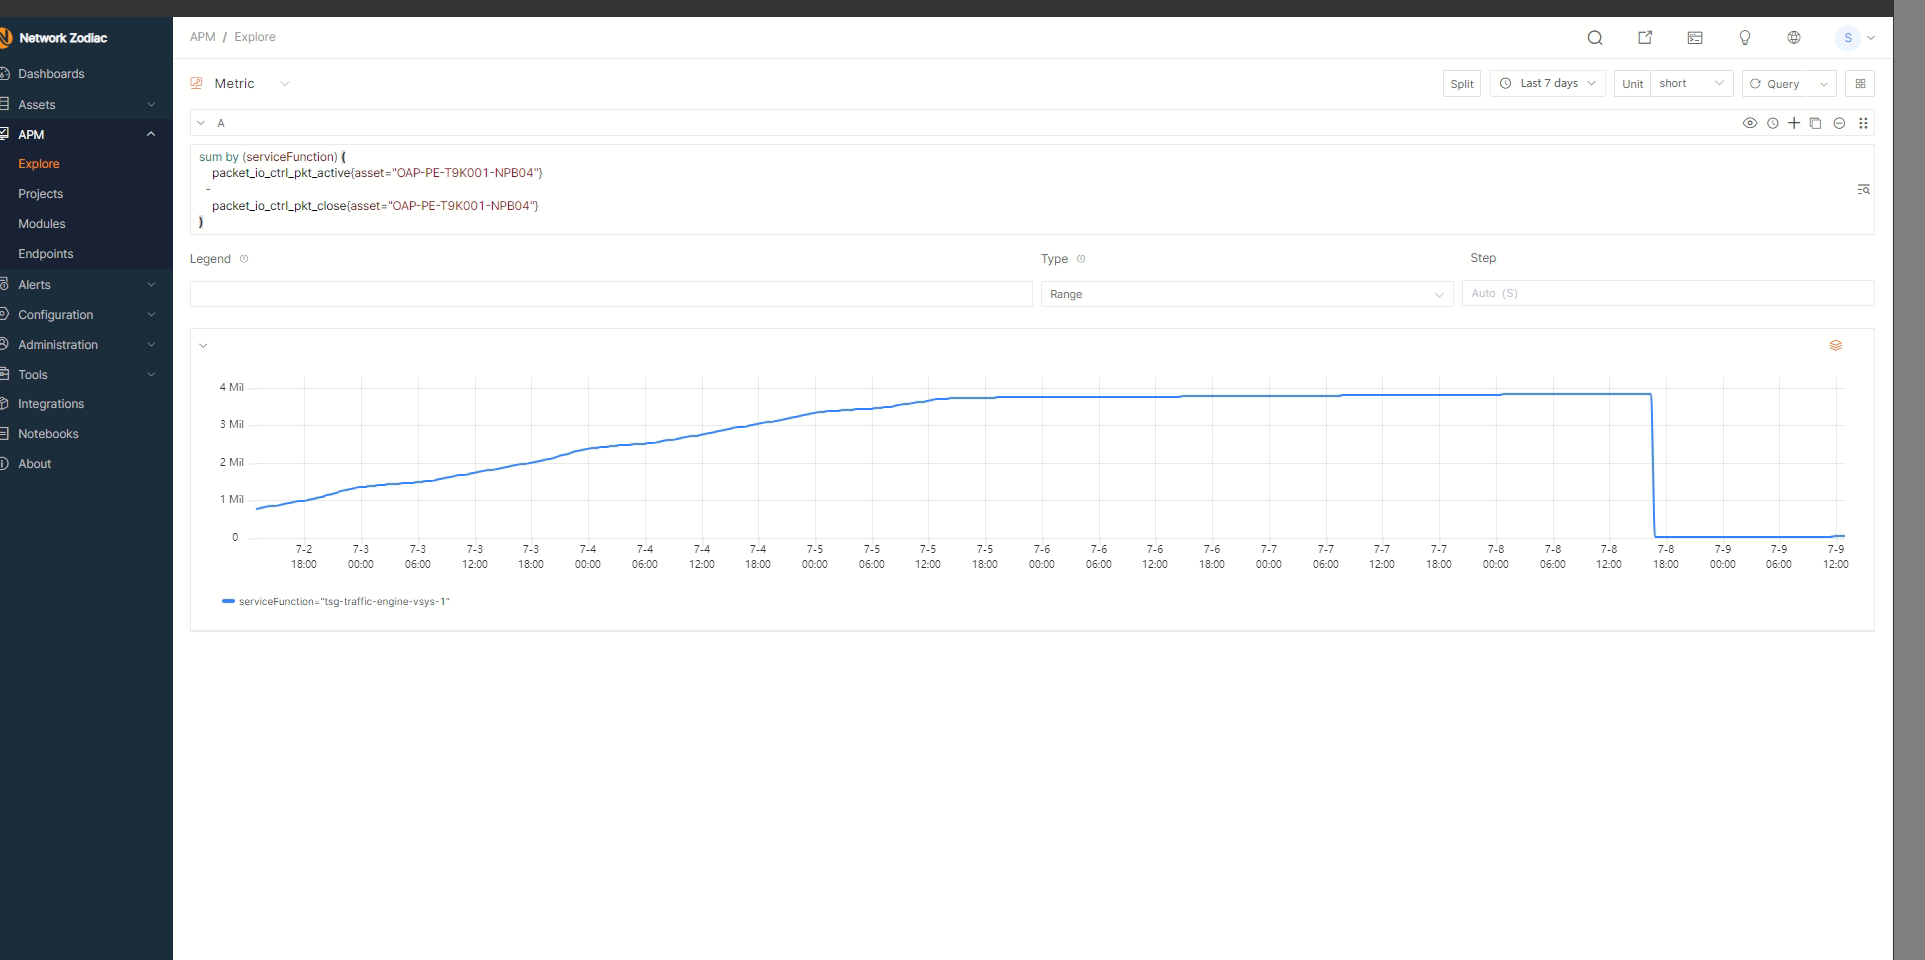Image resolution: width=1925 pixels, height=960 pixels.
Task: Click the query history clock icon
Action: click(x=1773, y=123)
